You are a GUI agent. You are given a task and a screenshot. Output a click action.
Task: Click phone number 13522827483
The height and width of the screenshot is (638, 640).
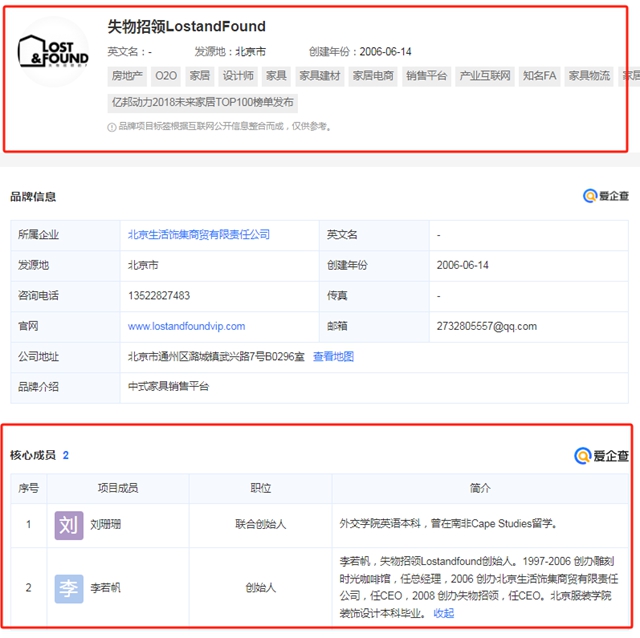click(x=159, y=296)
